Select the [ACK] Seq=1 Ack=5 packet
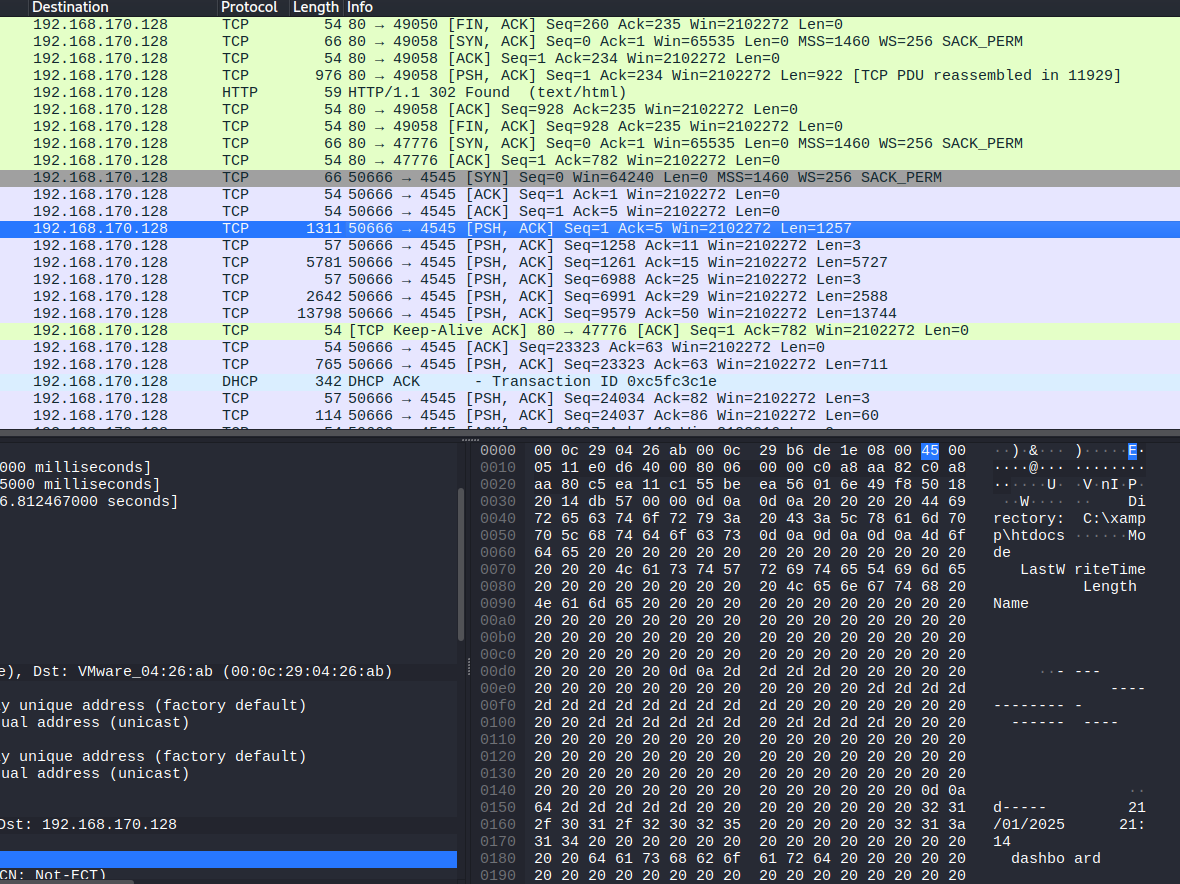The width and height of the screenshot is (1180, 884). tap(590, 211)
